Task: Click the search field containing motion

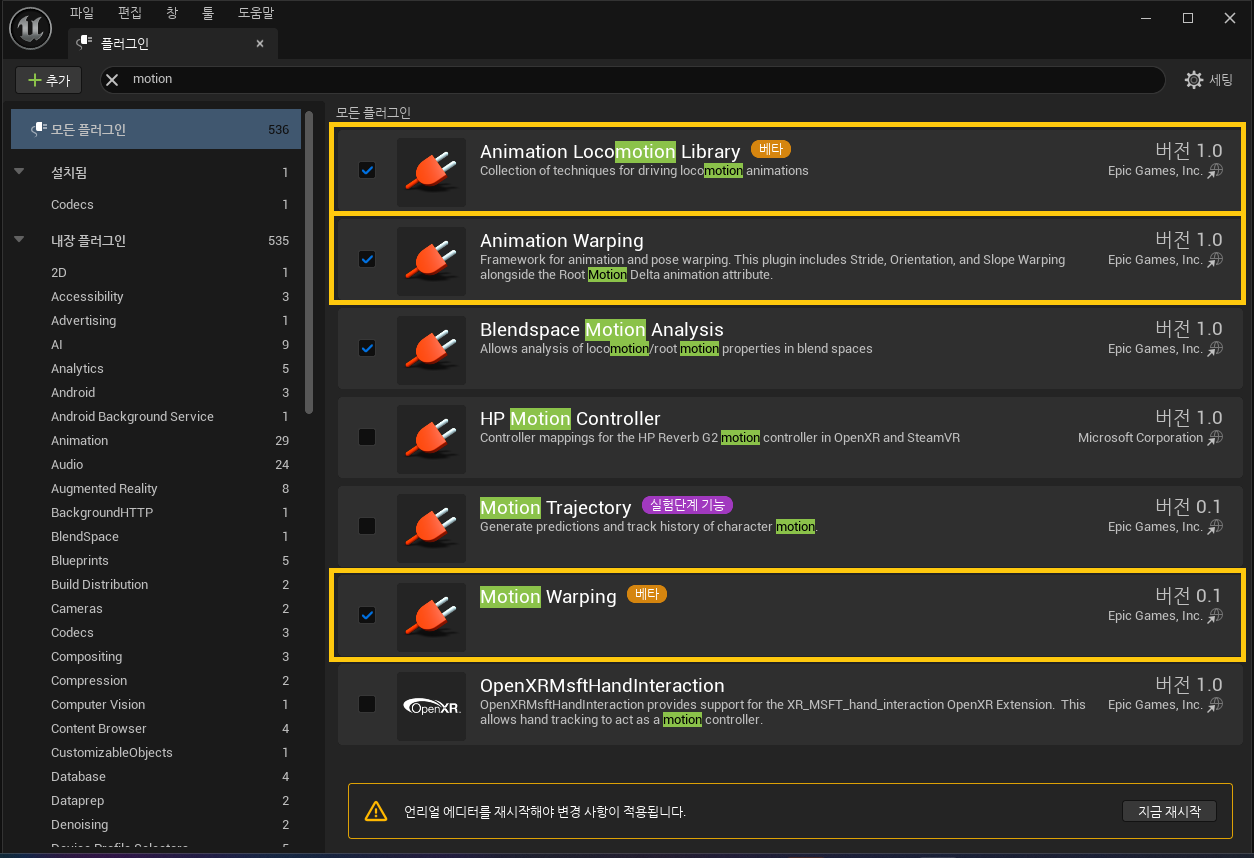Action: (633, 80)
